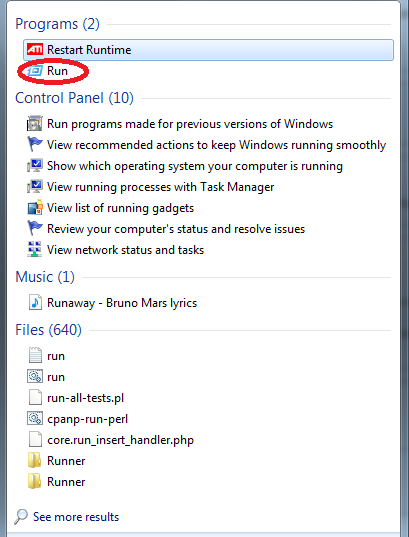Click the Programs (2) group header

point(57,24)
